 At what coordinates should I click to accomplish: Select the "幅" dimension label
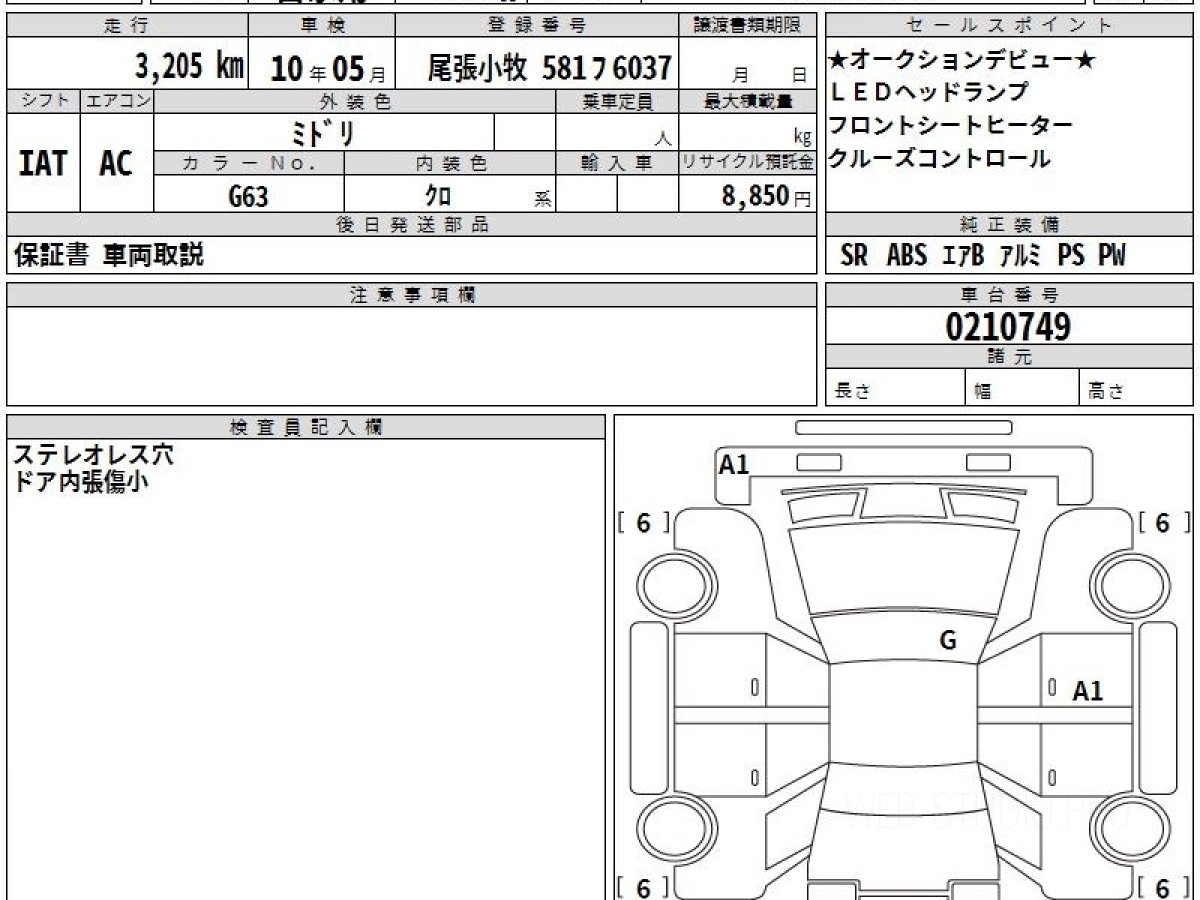tap(983, 391)
